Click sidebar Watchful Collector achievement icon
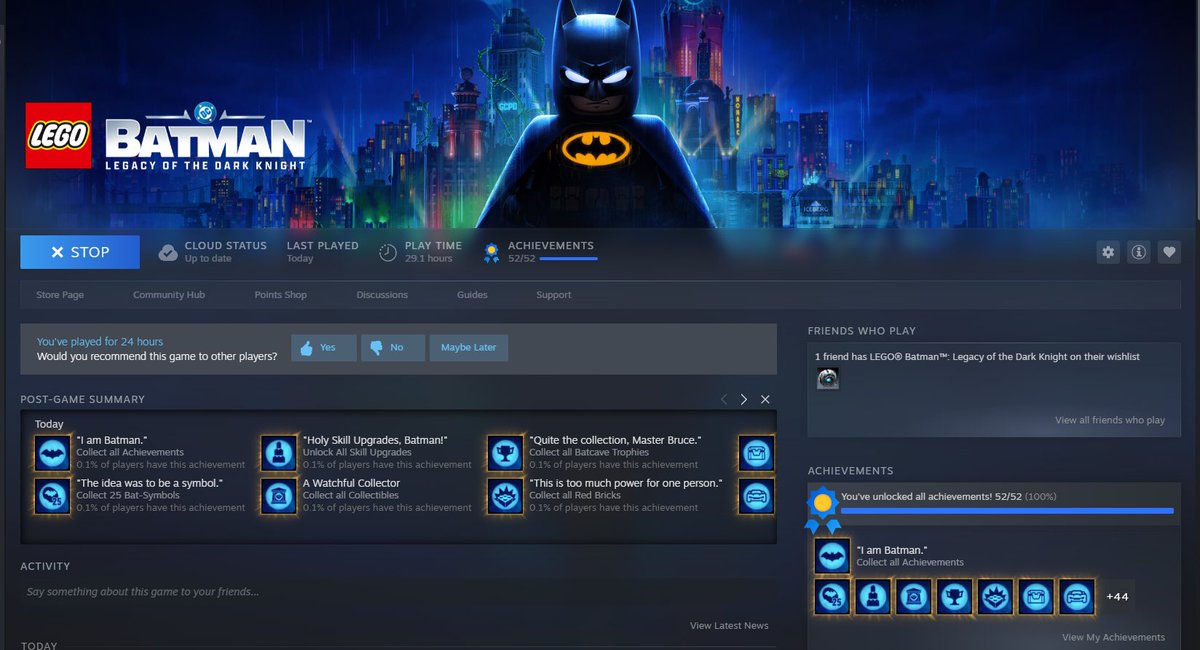1200x650 pixels. point(914,597)
